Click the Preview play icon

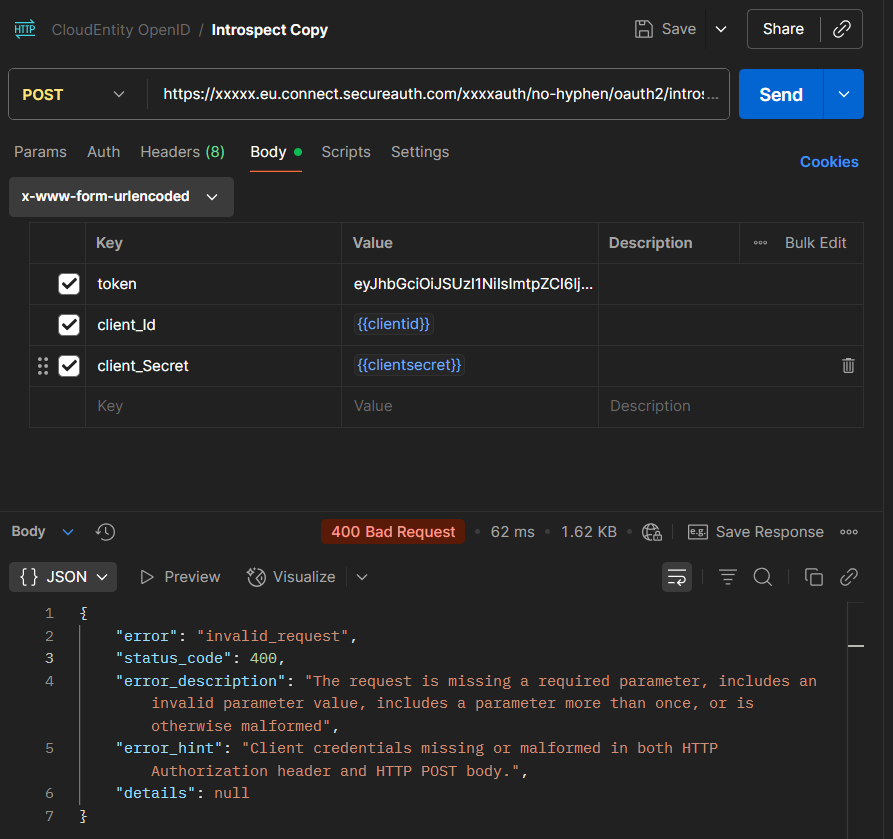click(x=147, y=577)
